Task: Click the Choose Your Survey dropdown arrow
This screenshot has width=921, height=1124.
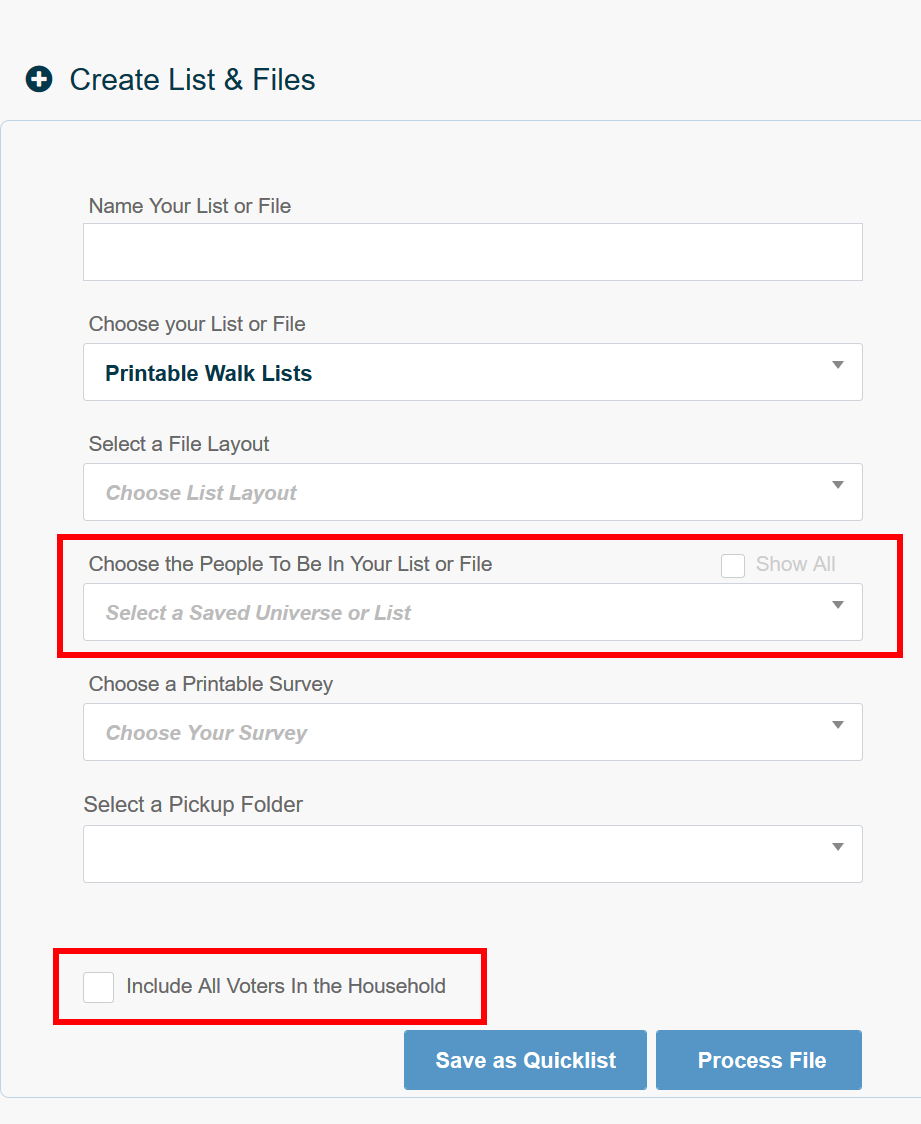Action: 838,727
